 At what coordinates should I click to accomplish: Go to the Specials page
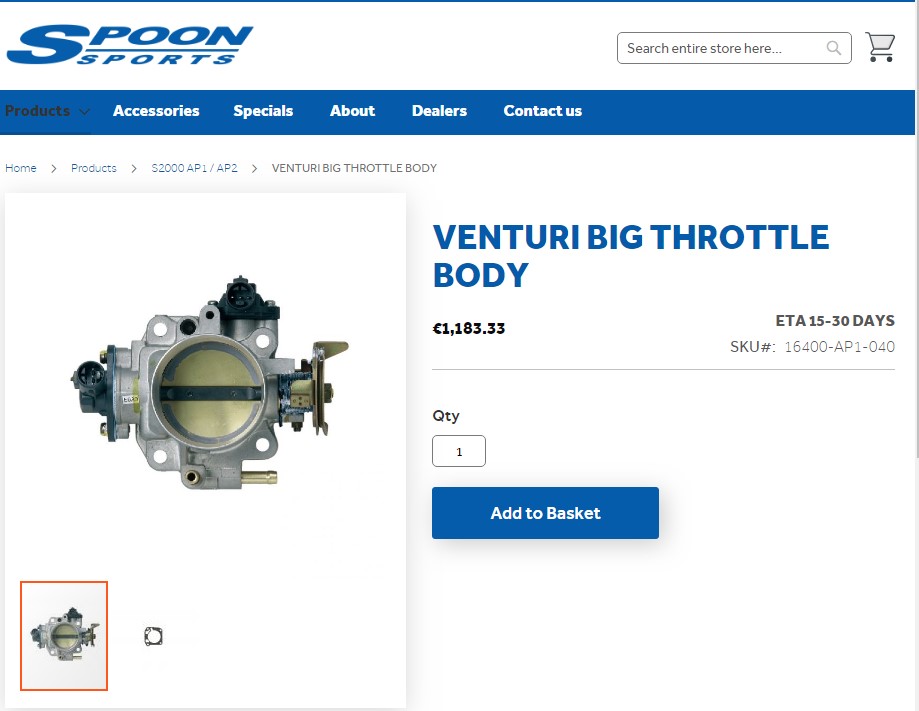[x=263, y=111]
